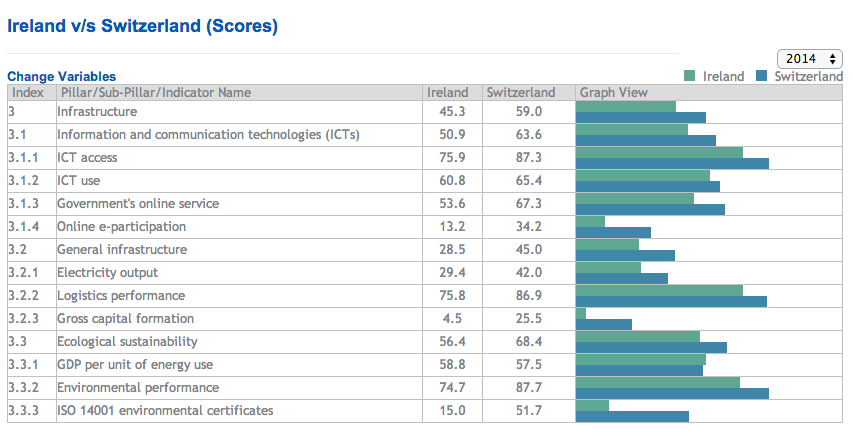Click the Ireland green legend swatch
853x433 pixels.
tap(689, 76)
